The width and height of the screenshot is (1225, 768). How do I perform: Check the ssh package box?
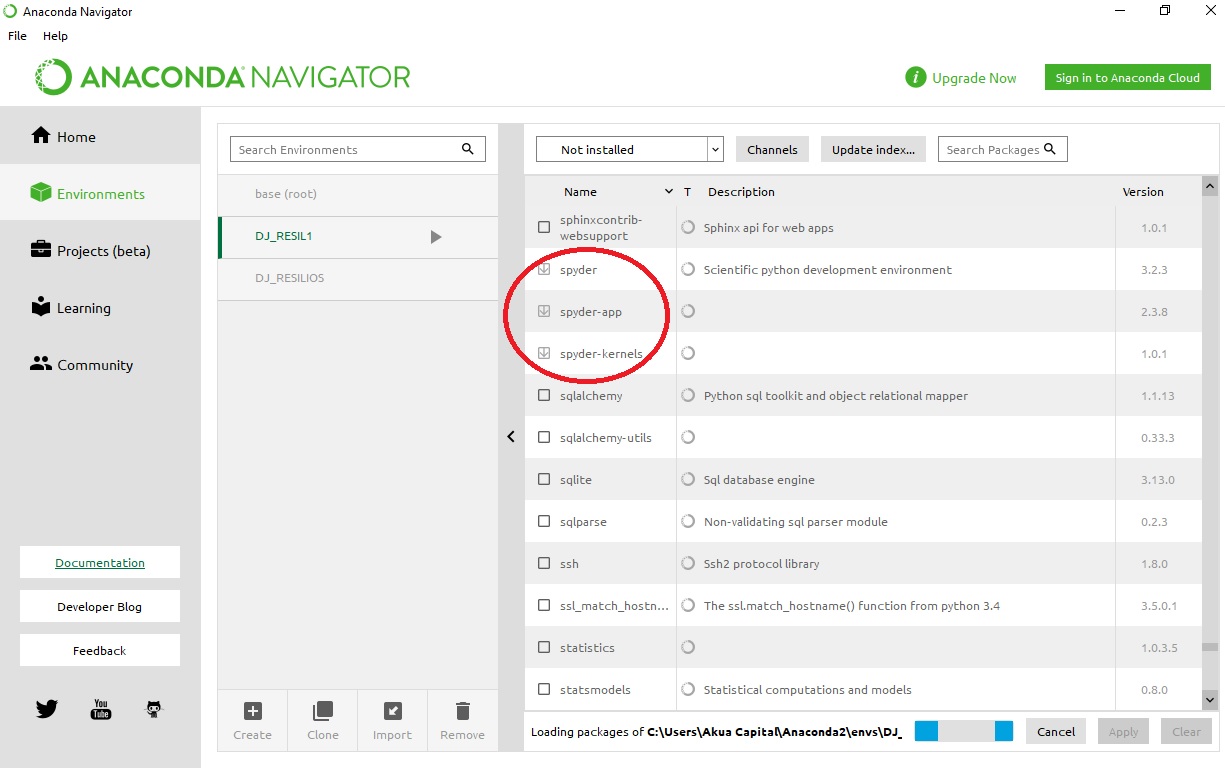(544, 563)
